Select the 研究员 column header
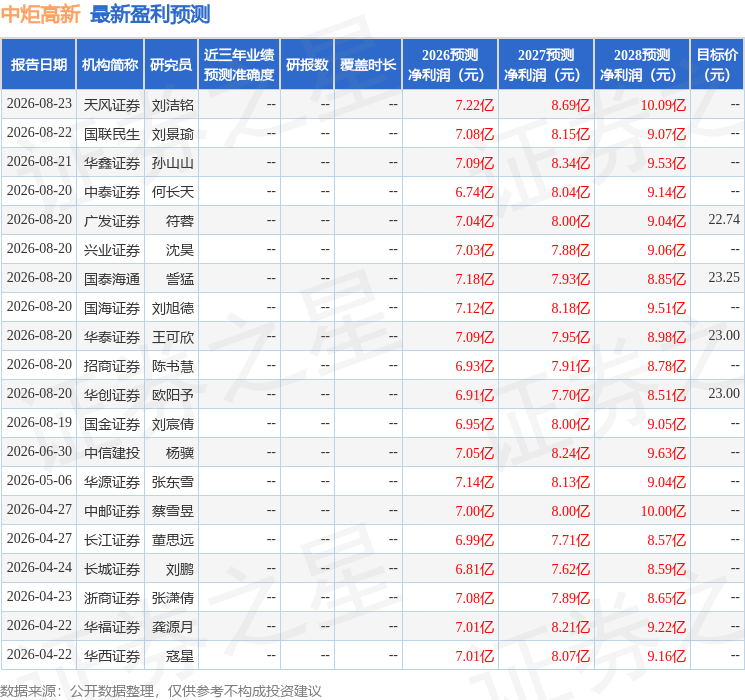The height and width of the screenshot is (700, 745). coord(171,65)
